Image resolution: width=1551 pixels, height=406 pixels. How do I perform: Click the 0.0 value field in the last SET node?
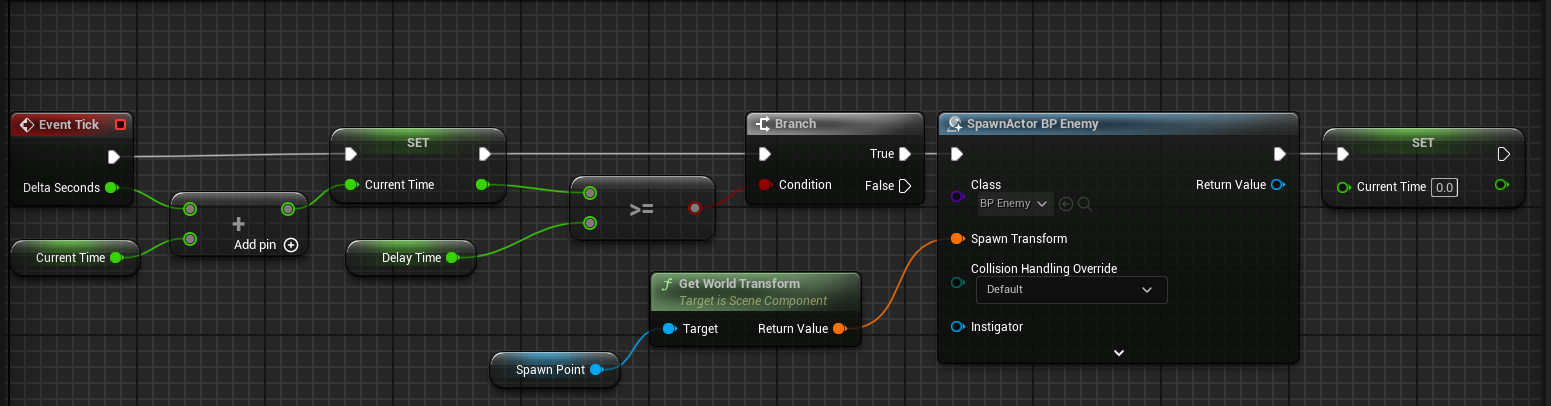(x=1442, y=187)
